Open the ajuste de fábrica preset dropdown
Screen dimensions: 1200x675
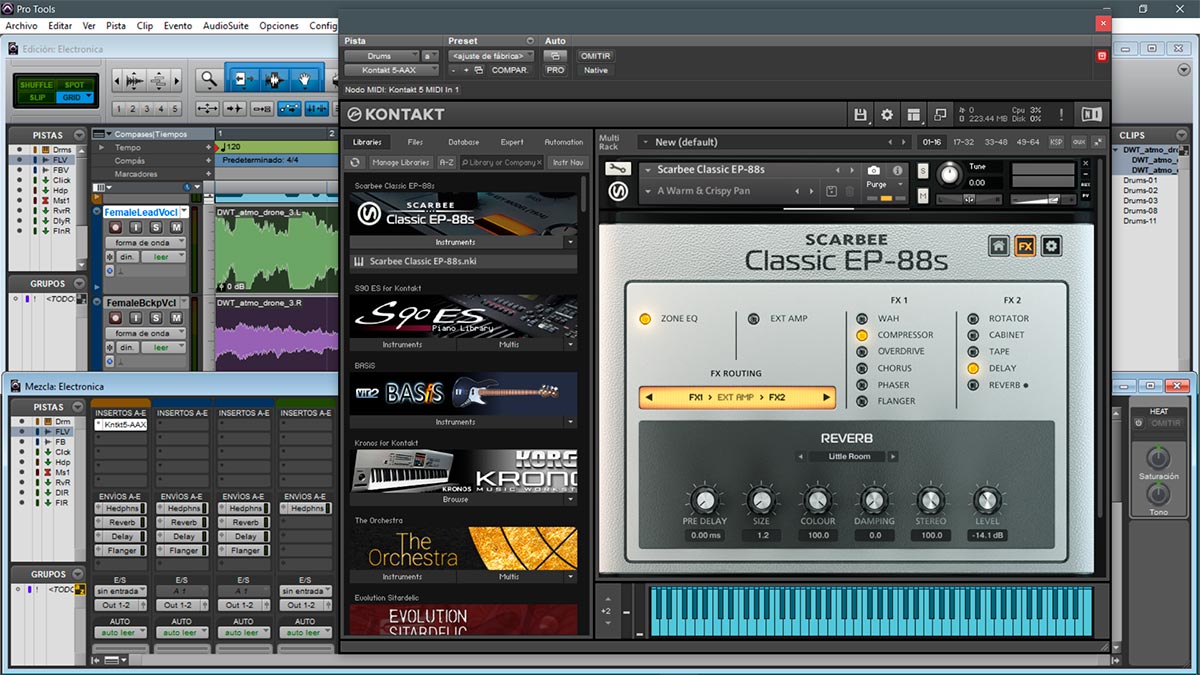coord(489,56)
